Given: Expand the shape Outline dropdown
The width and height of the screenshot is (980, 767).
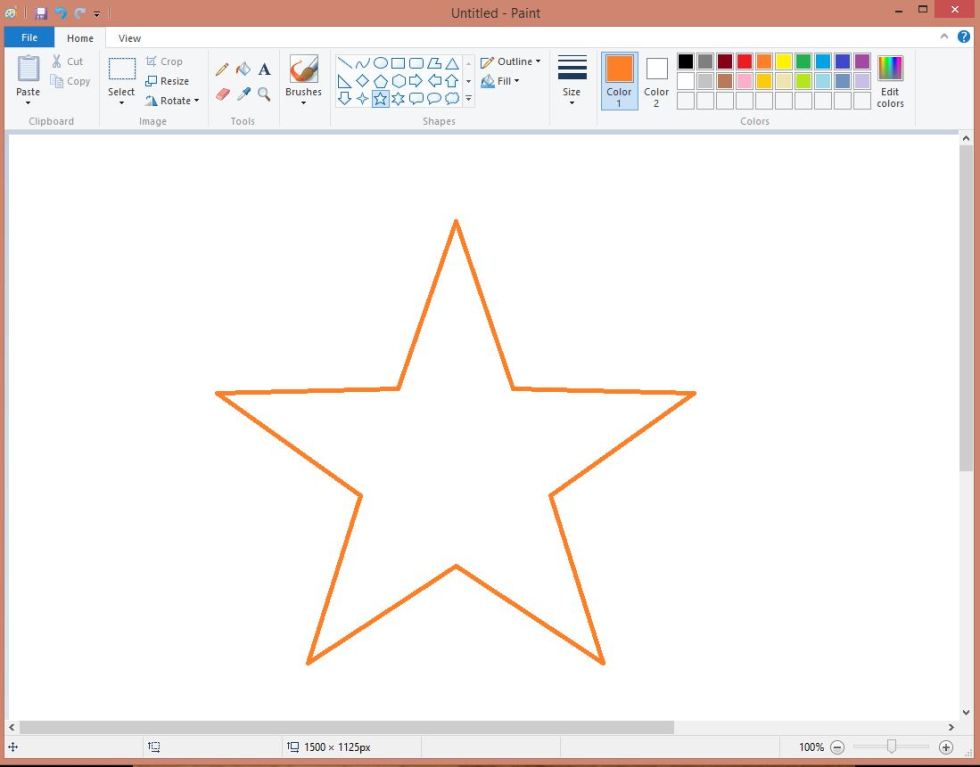Looking at the screenshot, I should coord(511,62).
